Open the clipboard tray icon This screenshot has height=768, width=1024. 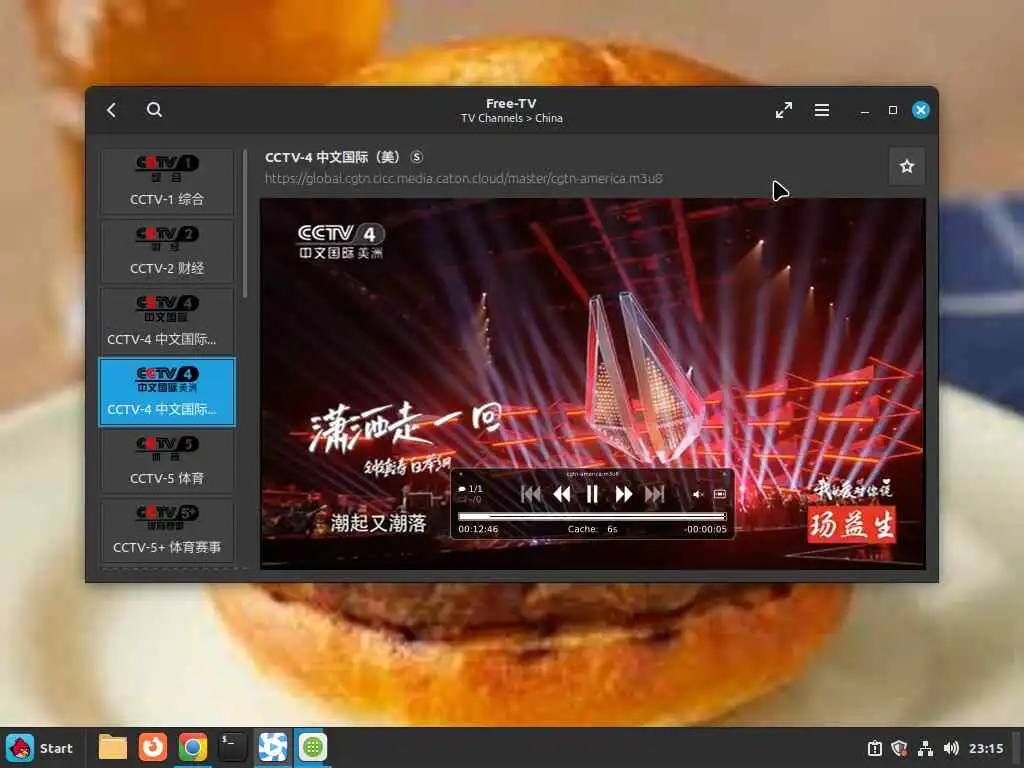(875, 748)
